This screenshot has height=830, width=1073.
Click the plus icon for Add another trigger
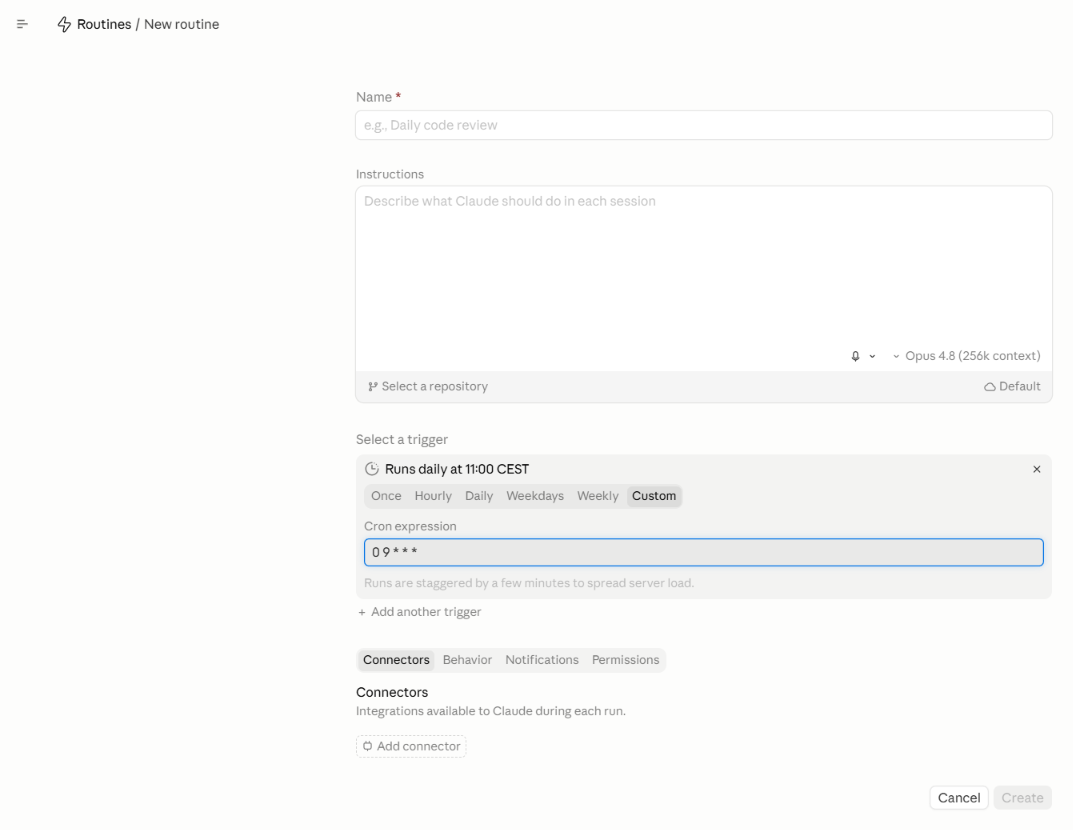[361, 612]
